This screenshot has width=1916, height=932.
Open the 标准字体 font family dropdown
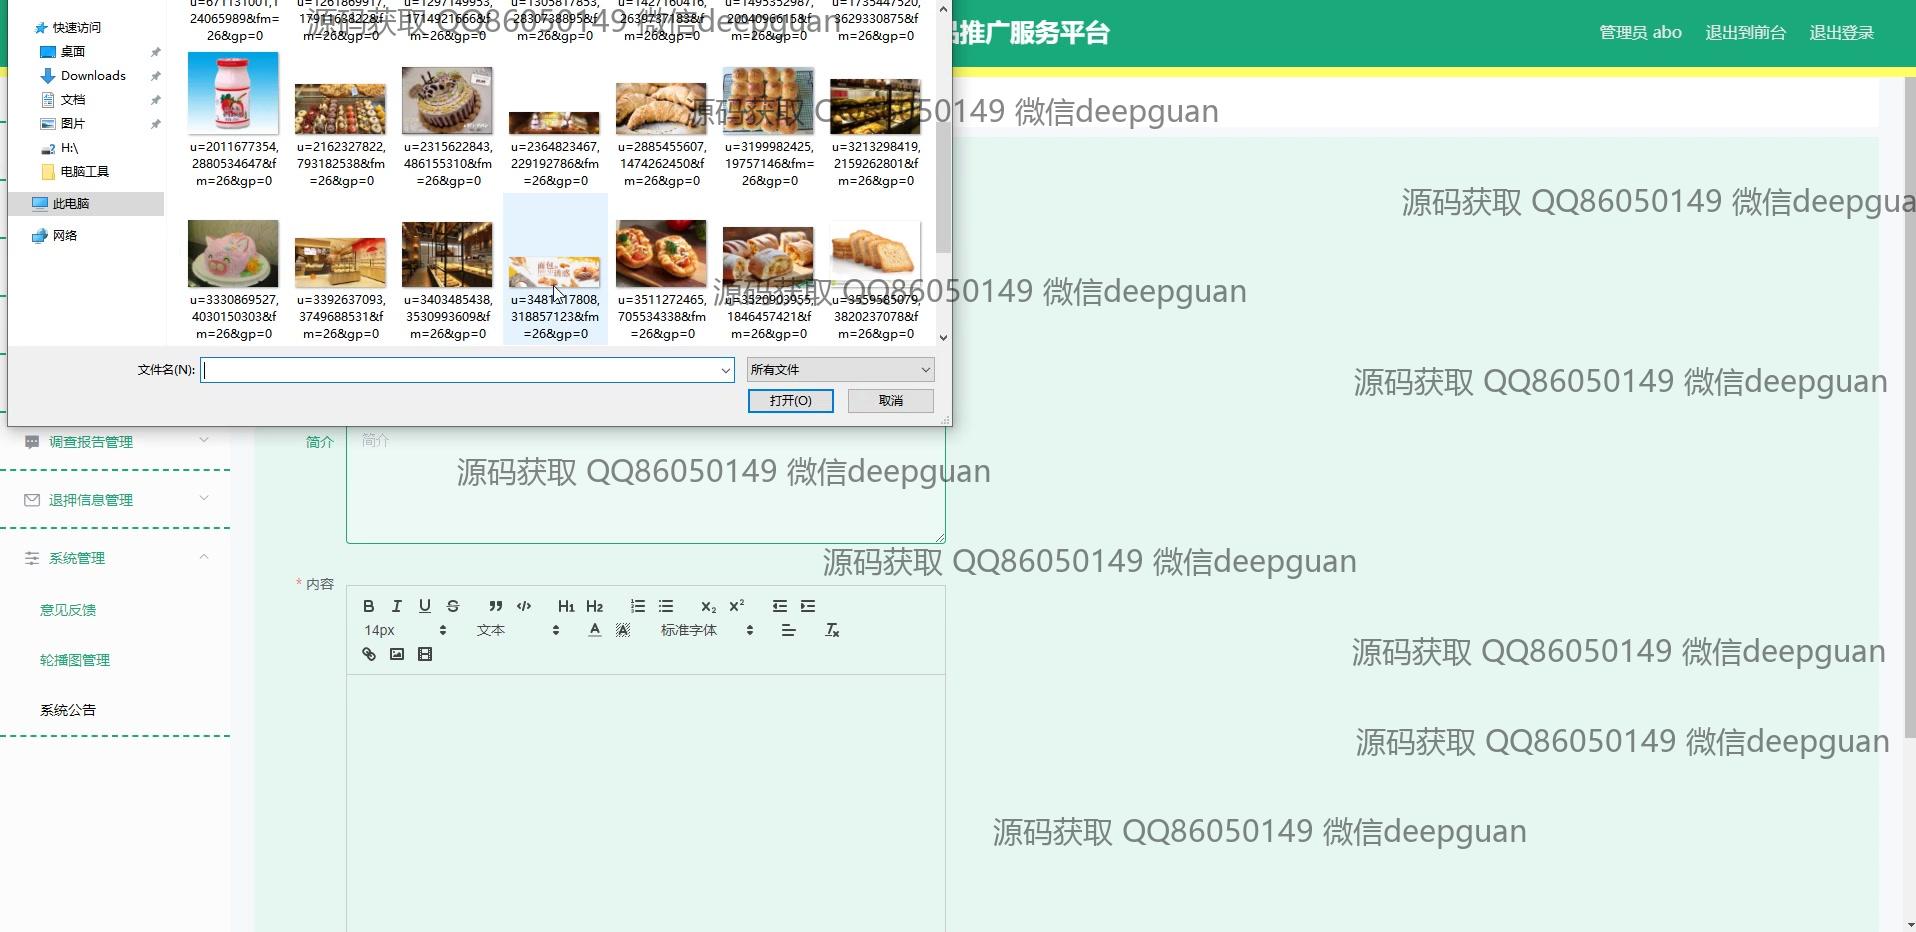click(x=706, y=630)
